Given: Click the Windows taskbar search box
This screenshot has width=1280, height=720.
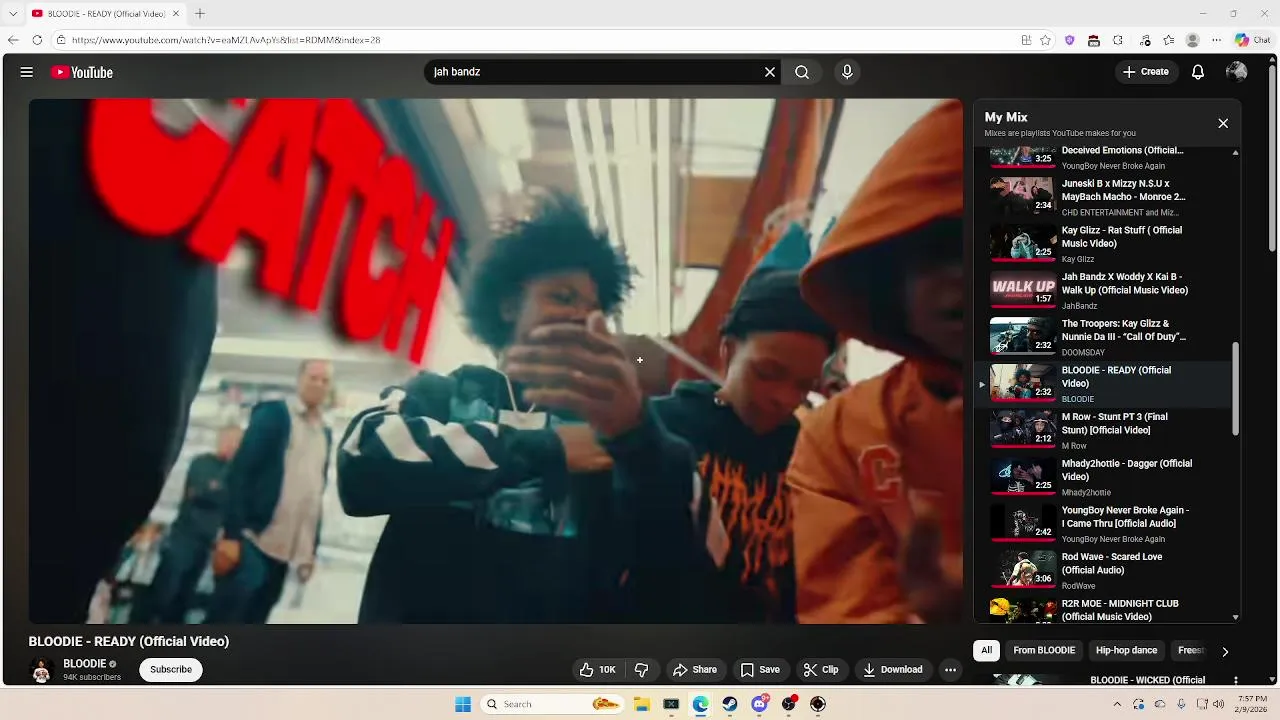Looking at the screenshot, I should (x=552, y=704).
